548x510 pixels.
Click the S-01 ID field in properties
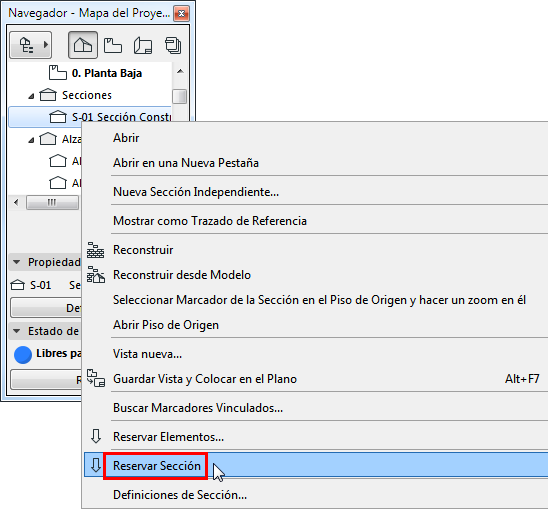click(x=41, y=285)
